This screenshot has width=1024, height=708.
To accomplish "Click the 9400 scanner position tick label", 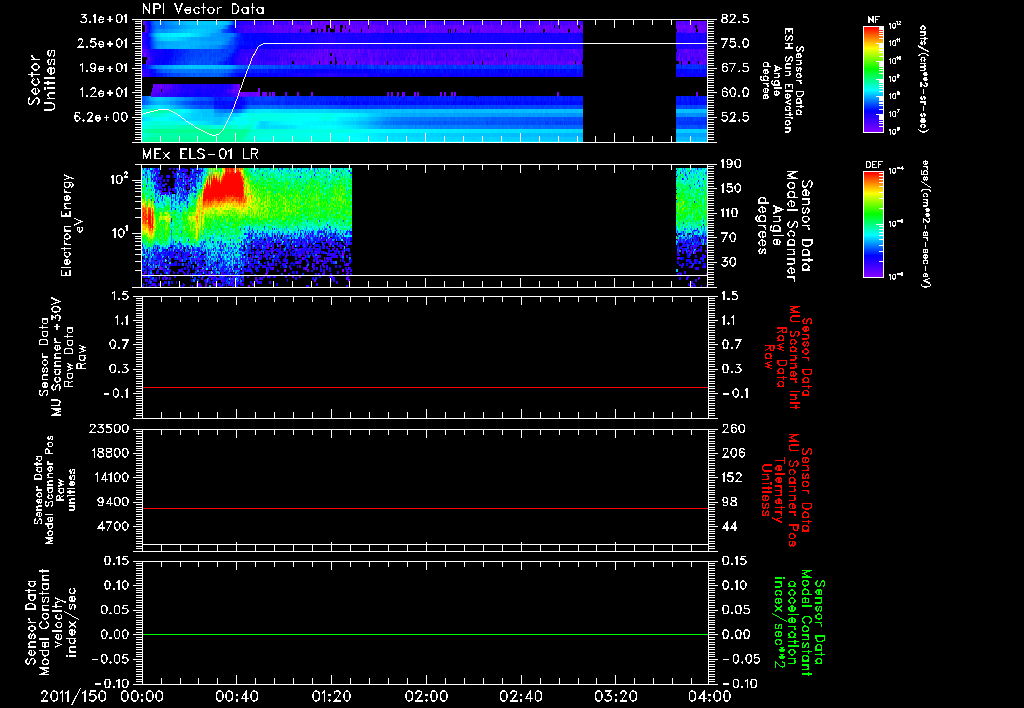I will point(112,502).
